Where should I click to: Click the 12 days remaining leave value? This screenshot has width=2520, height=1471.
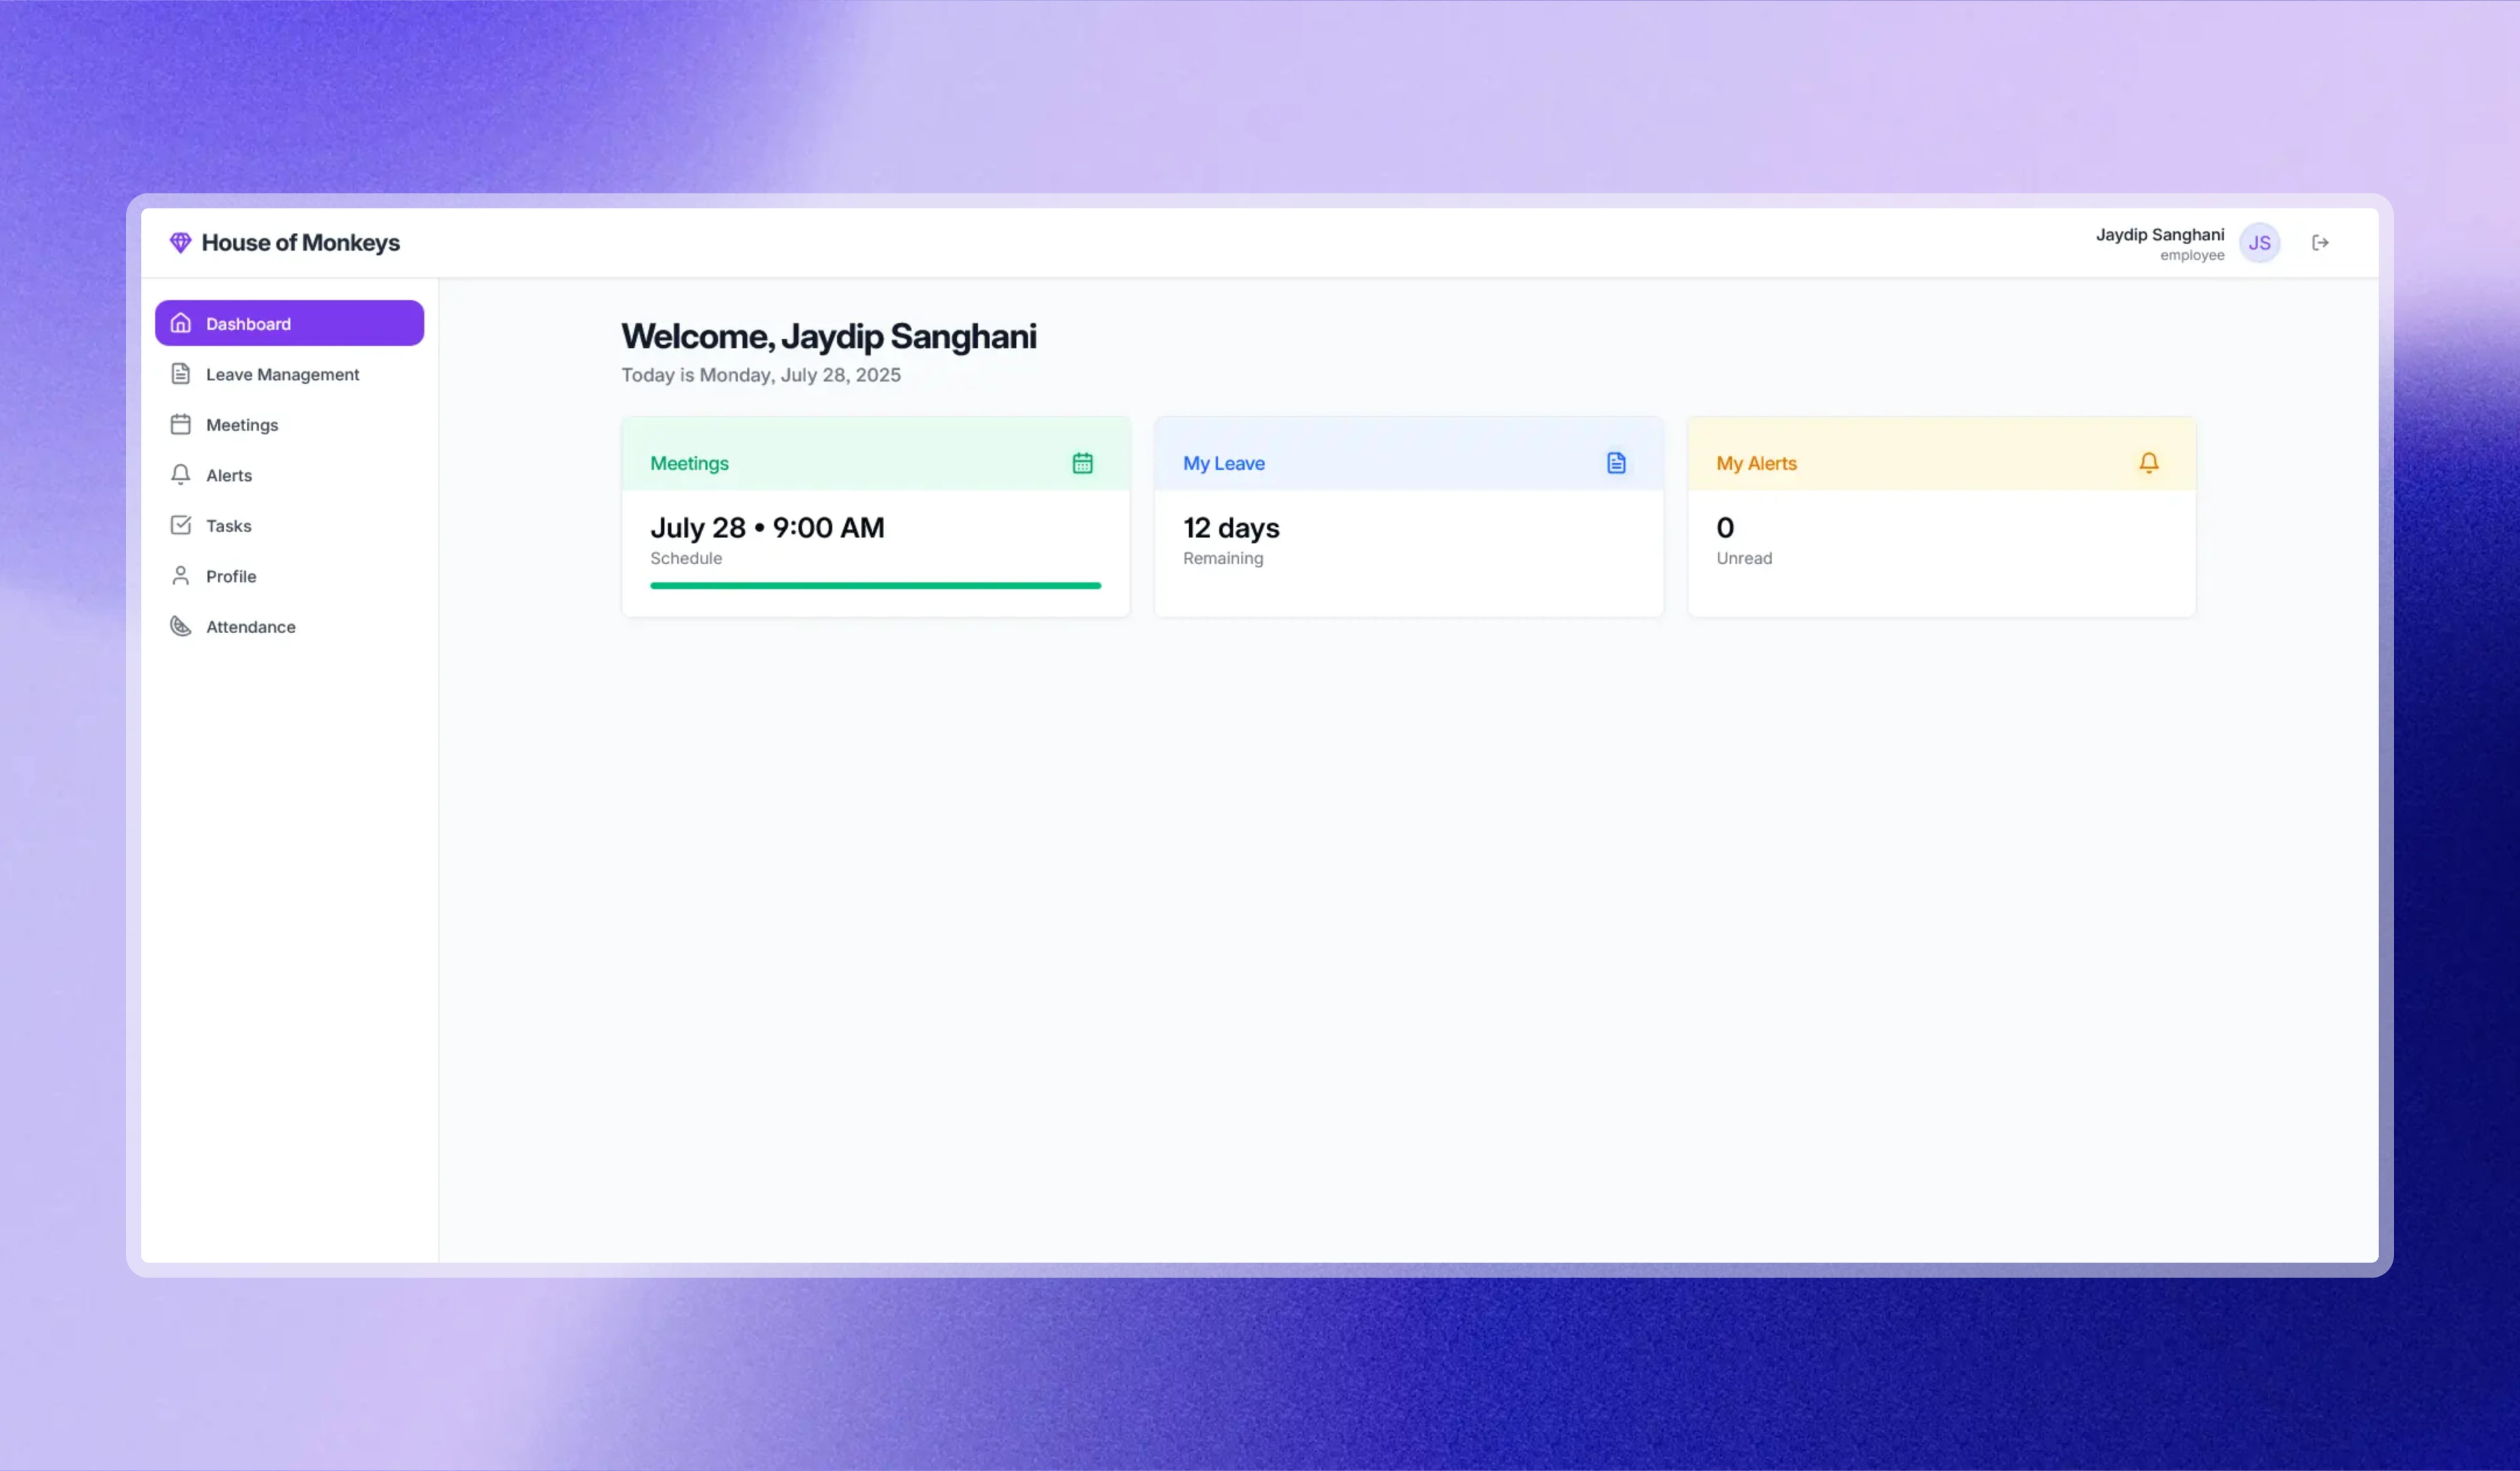point(1231,528)
